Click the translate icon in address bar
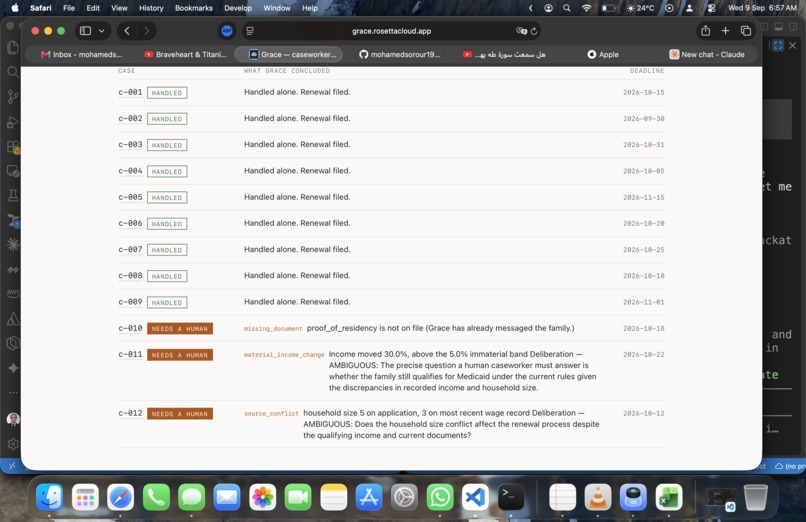The width and height of the screenshot is (806, 522). pyautogui.click(x=521, y=31)
